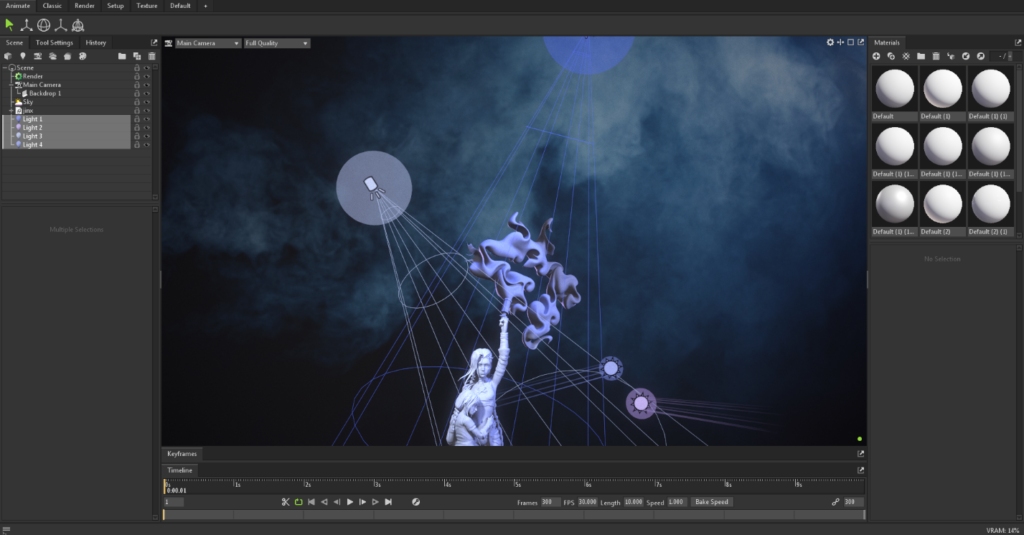Add a new camera to scene

point(38,56)
